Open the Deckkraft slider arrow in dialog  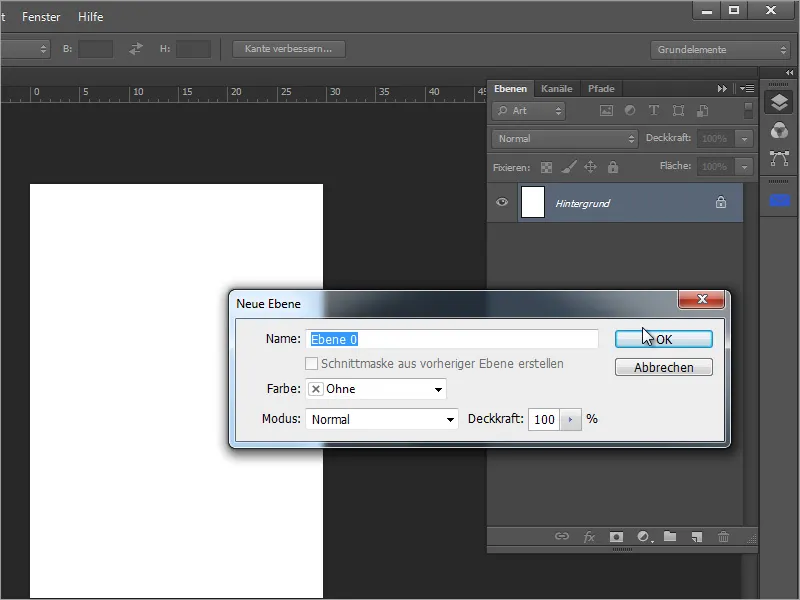[570, 419]
